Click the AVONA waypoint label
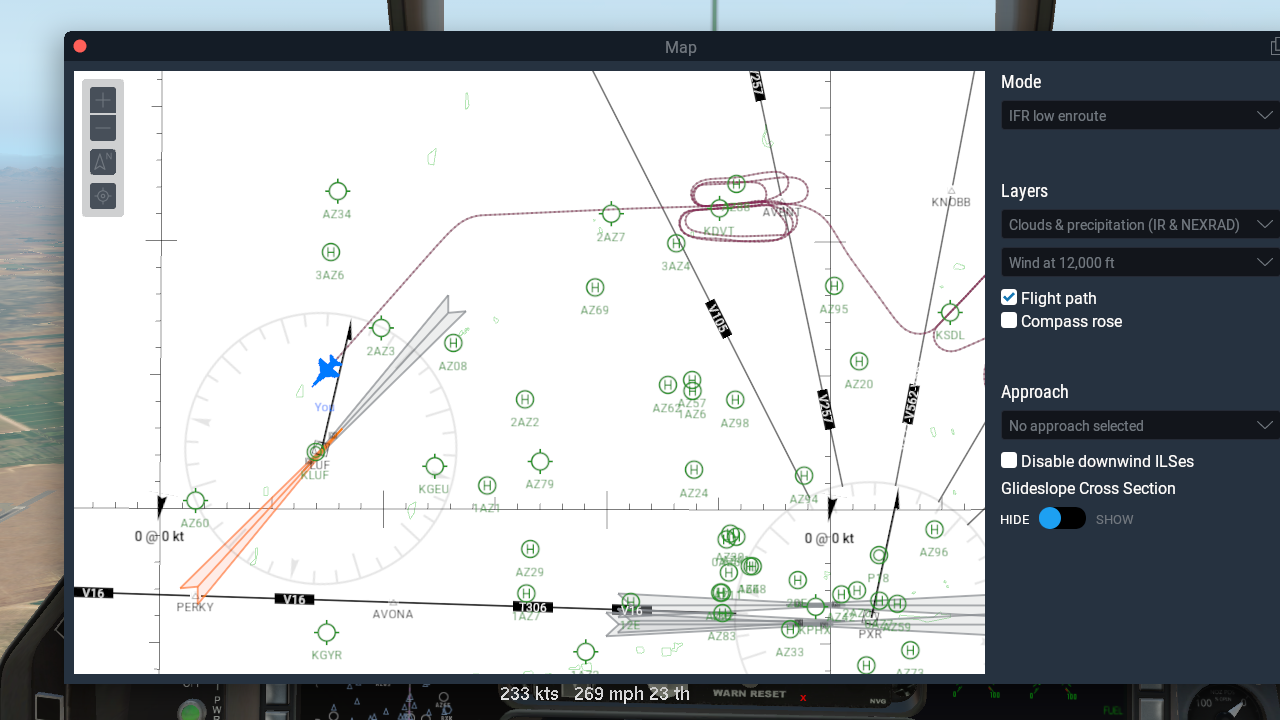This screenshot has width=1280, height=720. (393, 614)
